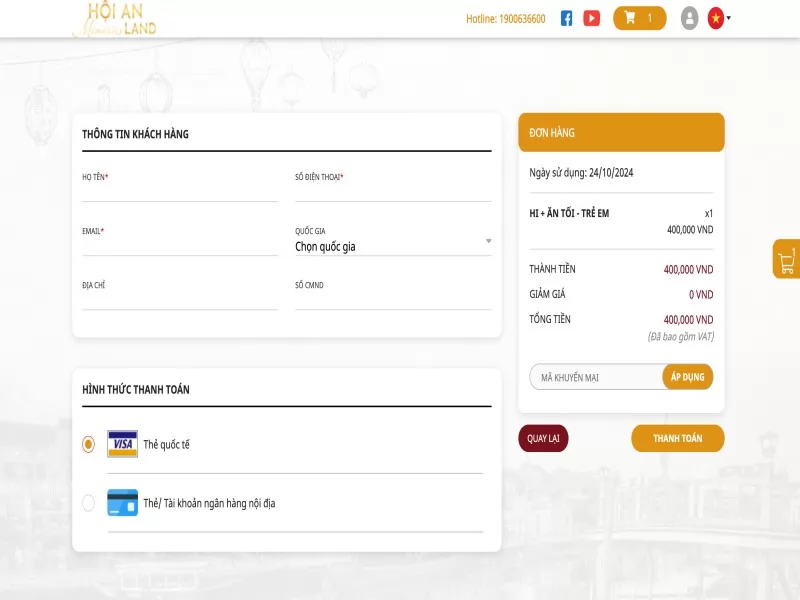Focus the Email input field
This screenshot has height=600, width=800.
coord(180,246)
